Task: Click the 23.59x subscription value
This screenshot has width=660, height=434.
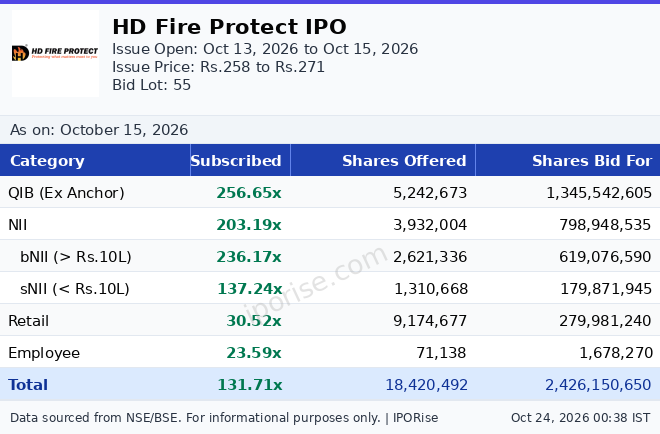Action: [254, 353]
